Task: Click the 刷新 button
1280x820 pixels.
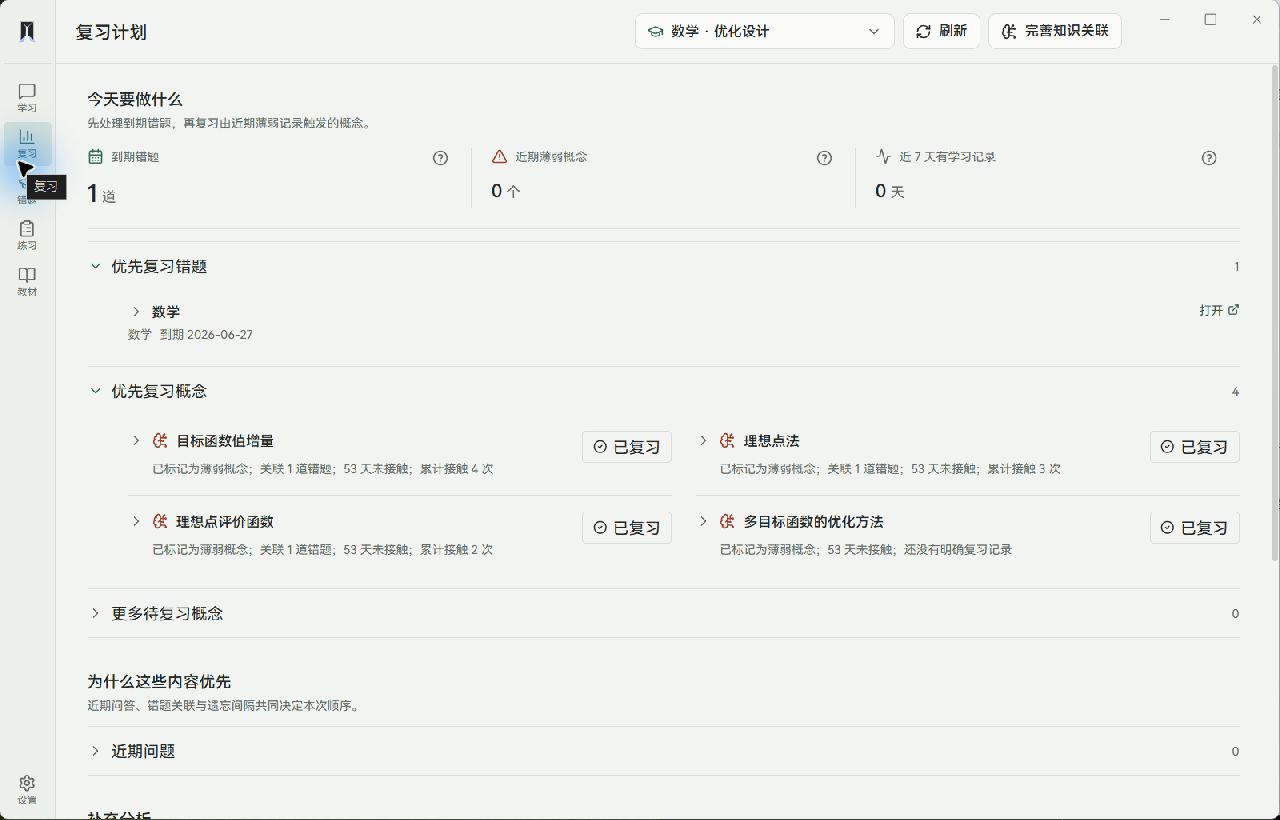Action: click(941, 31)
